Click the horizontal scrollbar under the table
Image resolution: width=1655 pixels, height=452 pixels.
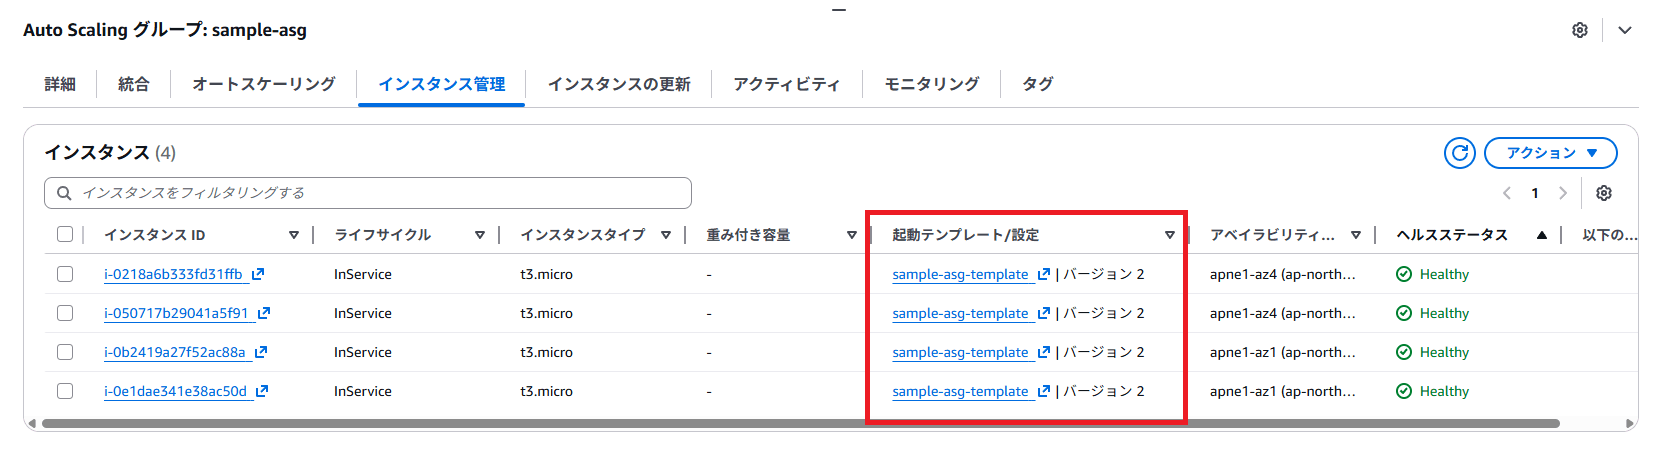800,424
